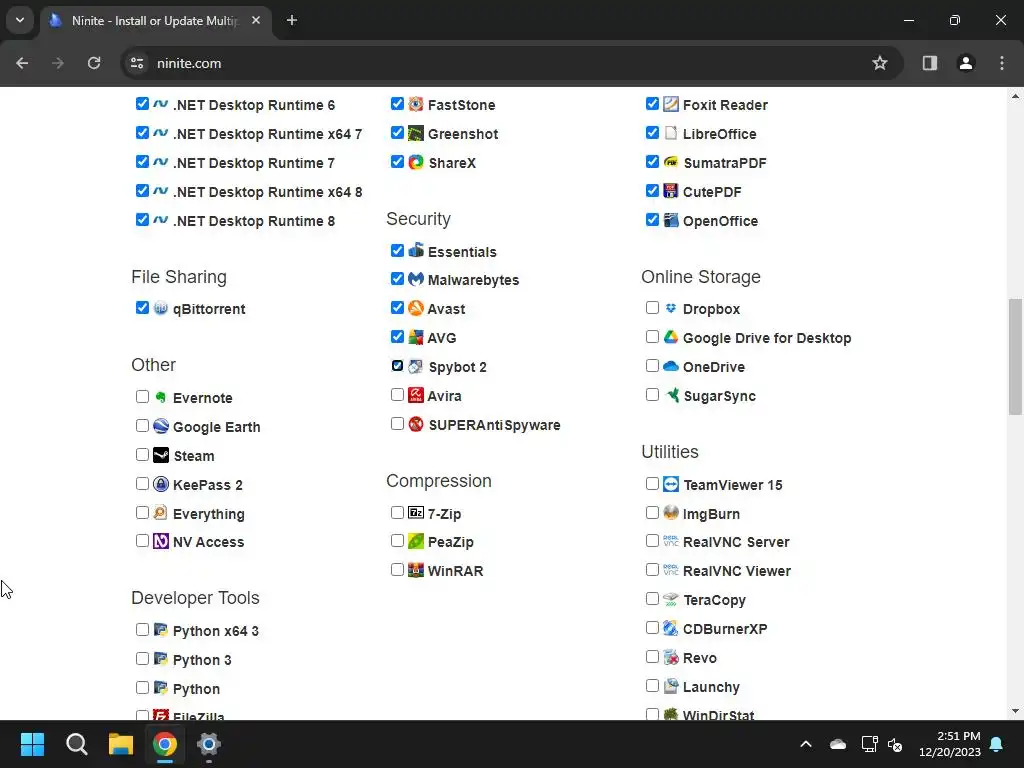The height and width of the screenshot is (768, 1024).
Task: Open the Chrome profile avatar
Action: tap(966, 63)
